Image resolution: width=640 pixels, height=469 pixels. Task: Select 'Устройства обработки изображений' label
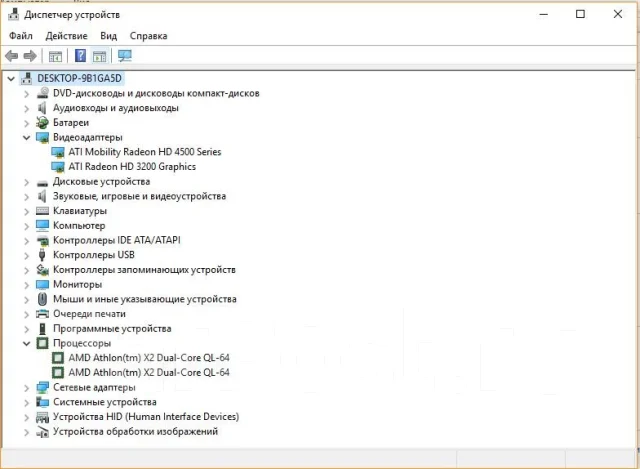point(135,431)
